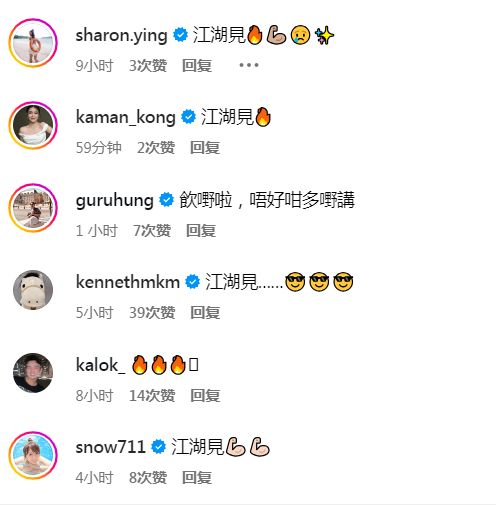
Task: View snow711's avatar story
Action: (33, 455)
